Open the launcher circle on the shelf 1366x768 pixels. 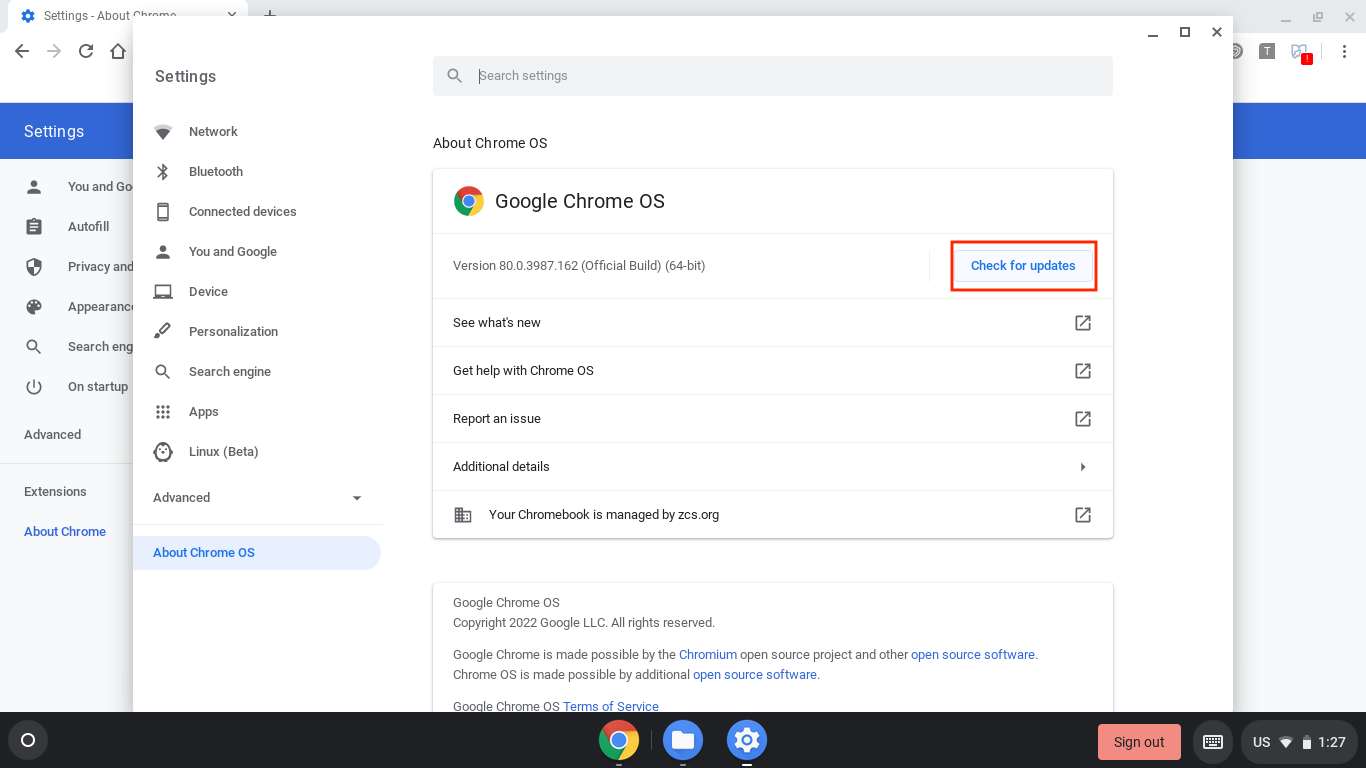point(28,741)
